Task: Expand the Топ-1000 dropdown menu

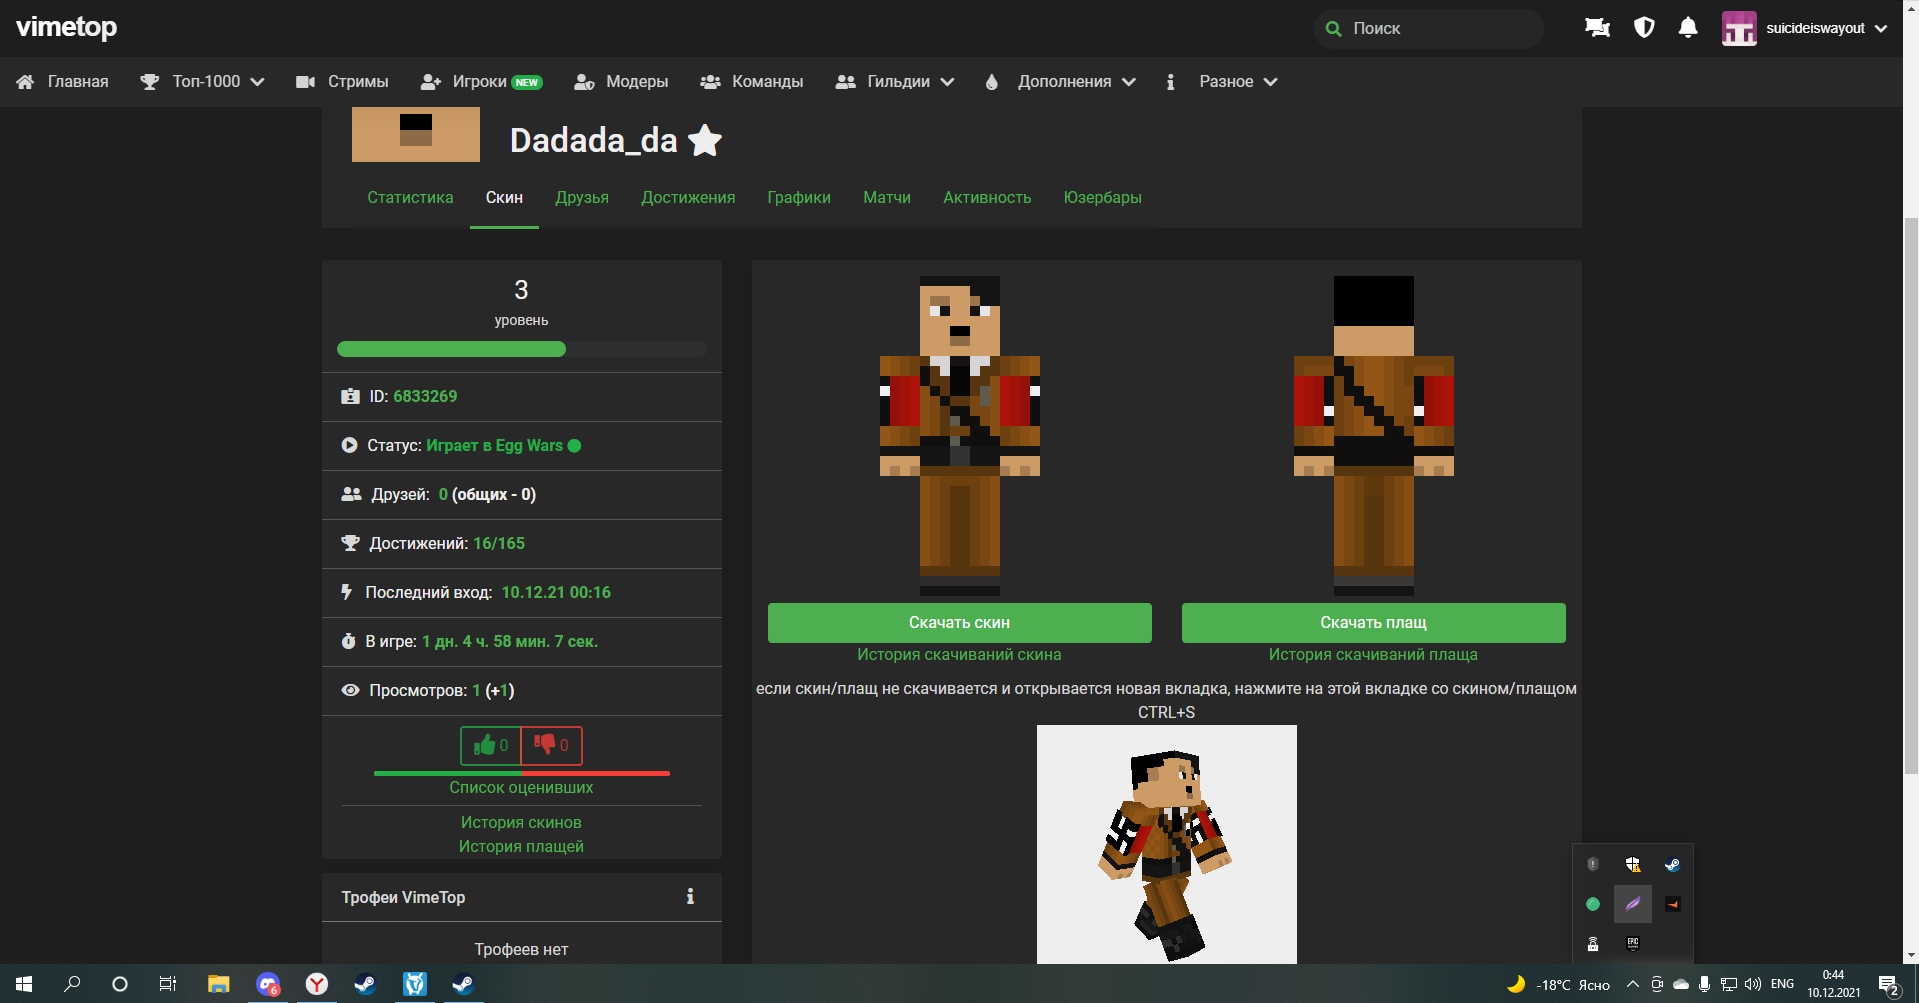Action: tap(202, 82)
